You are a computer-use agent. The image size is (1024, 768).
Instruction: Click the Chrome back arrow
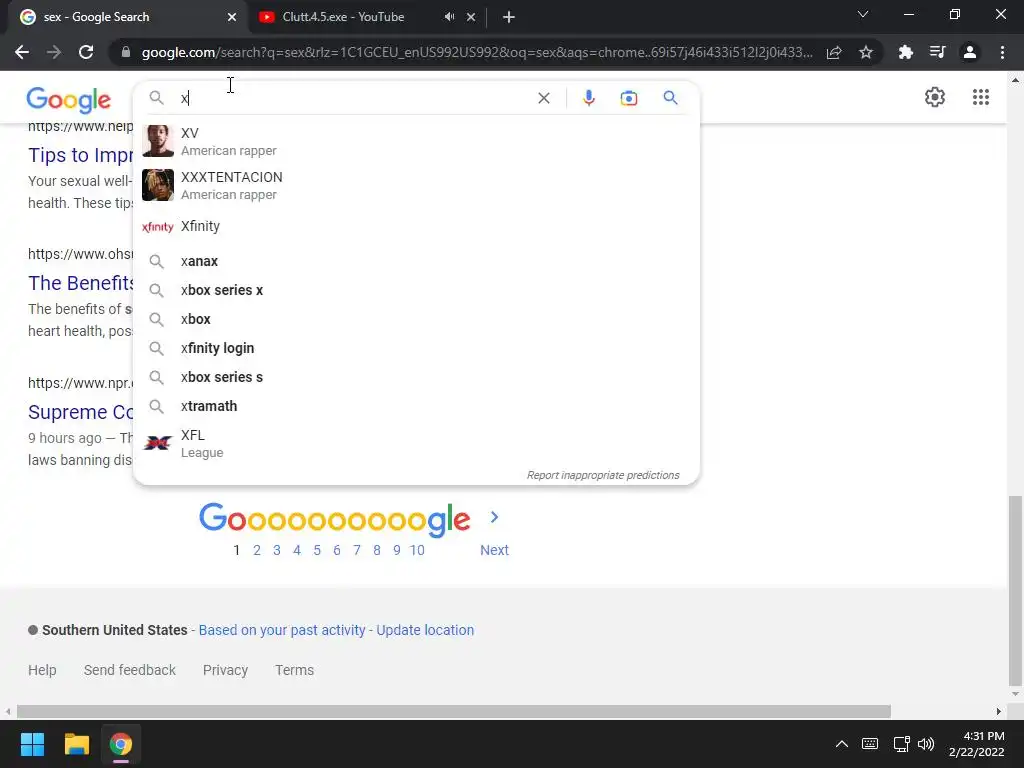(x=22, y=52)
